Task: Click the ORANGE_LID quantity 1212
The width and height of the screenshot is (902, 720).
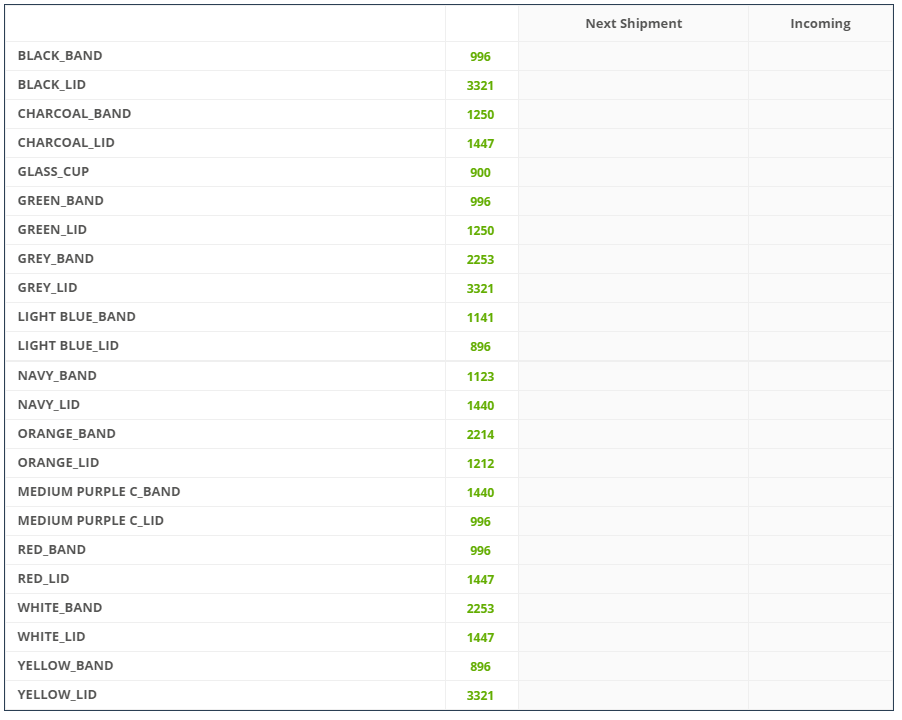Action: [x=480, y=464]
